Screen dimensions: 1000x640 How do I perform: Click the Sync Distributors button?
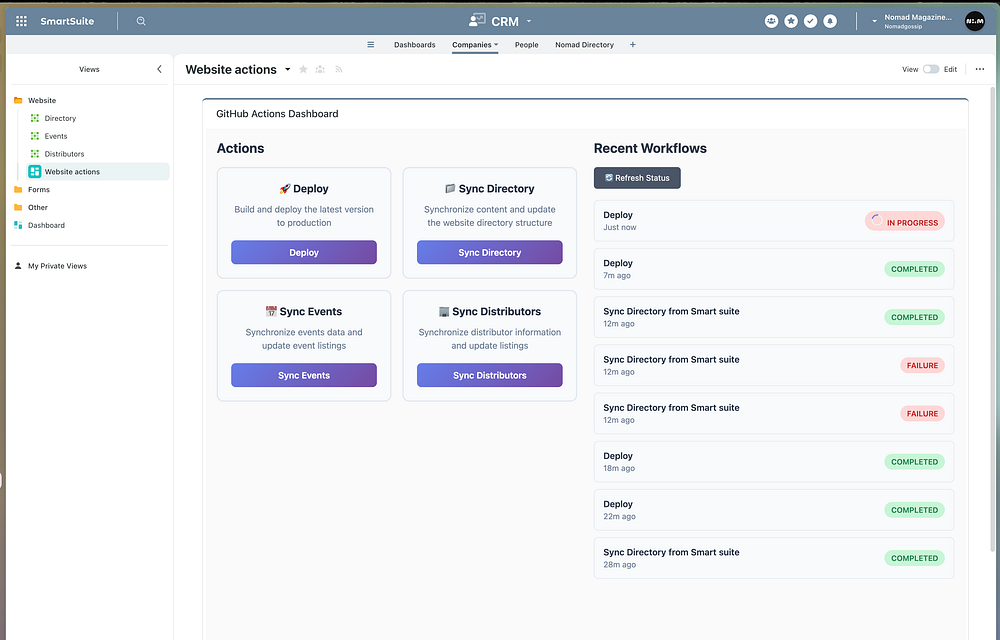[x=490, y=375]
